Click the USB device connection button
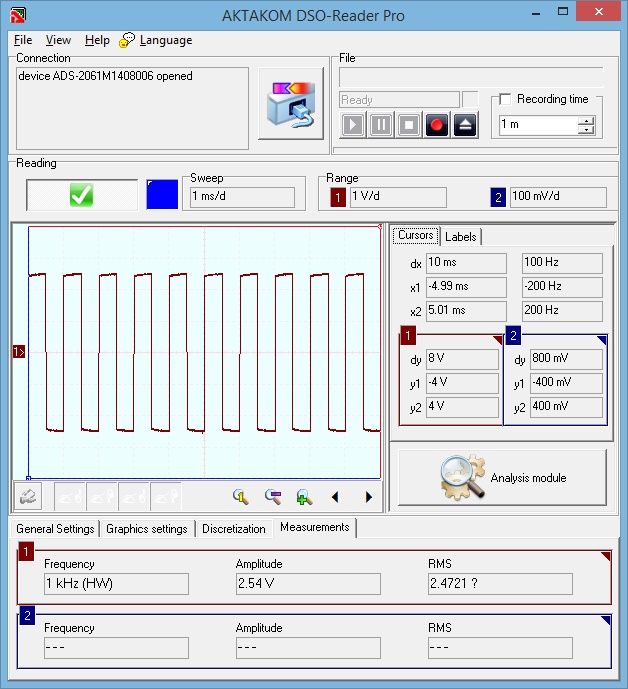 [291, 104]
